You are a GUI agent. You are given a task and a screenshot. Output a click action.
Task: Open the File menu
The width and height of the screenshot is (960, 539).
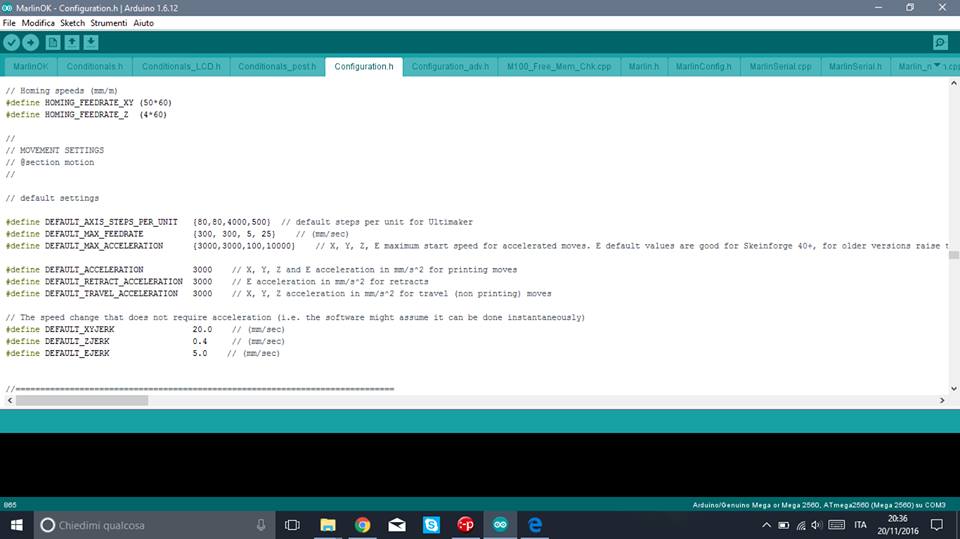(9, 23)
